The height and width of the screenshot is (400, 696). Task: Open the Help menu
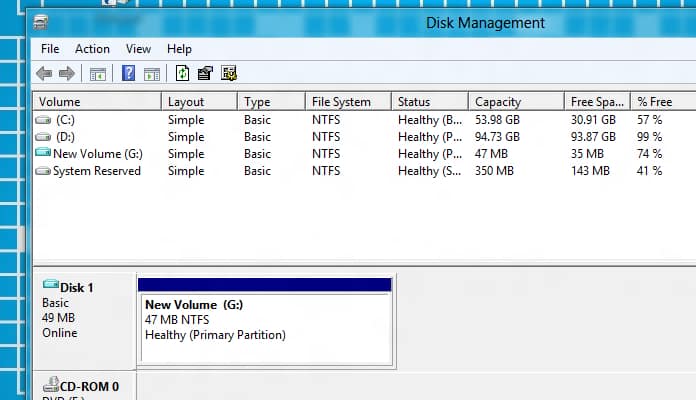tap(179, 49)
